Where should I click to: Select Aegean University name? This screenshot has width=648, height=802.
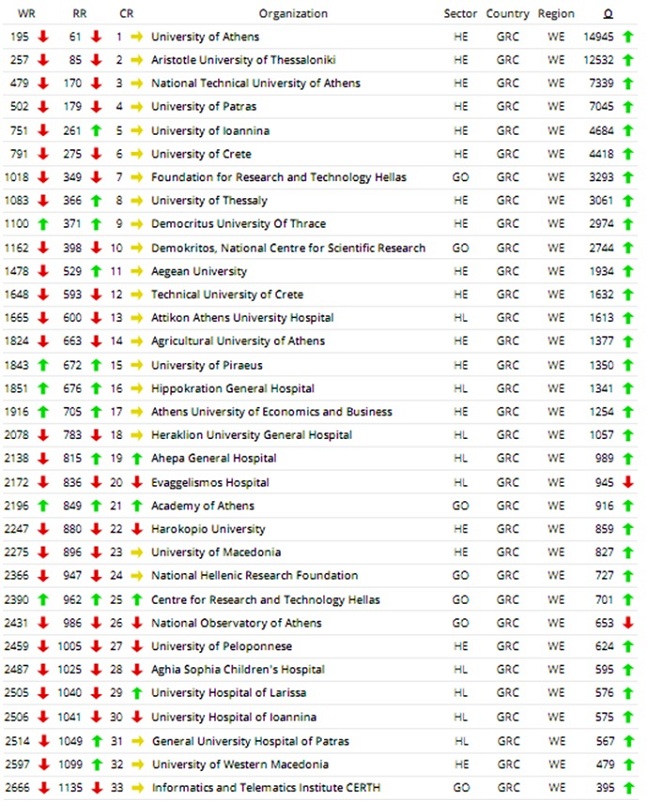point(199,271)
